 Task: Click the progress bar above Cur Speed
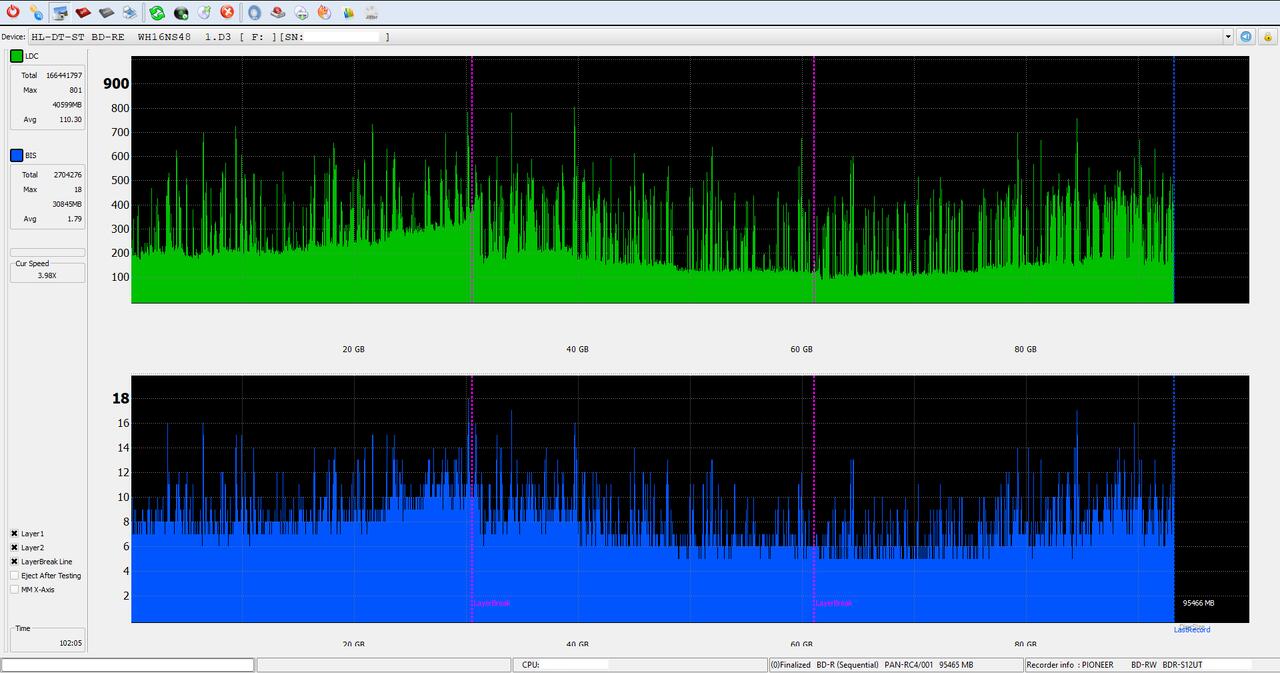click(x=47, y=253)
